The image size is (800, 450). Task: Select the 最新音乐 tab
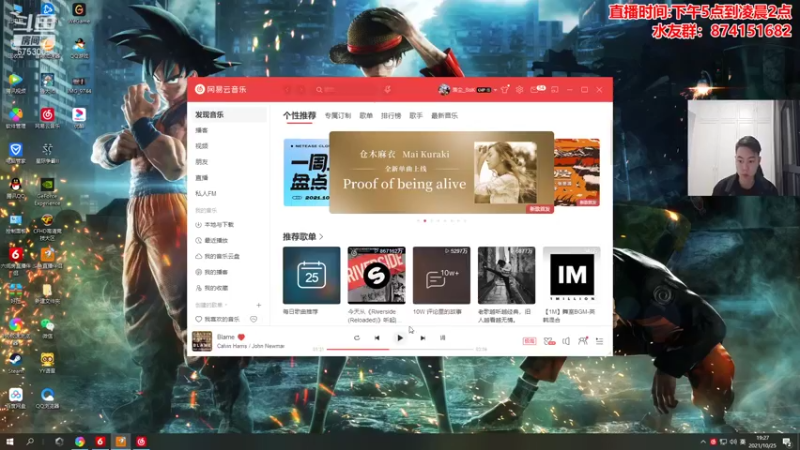(444, 116)
